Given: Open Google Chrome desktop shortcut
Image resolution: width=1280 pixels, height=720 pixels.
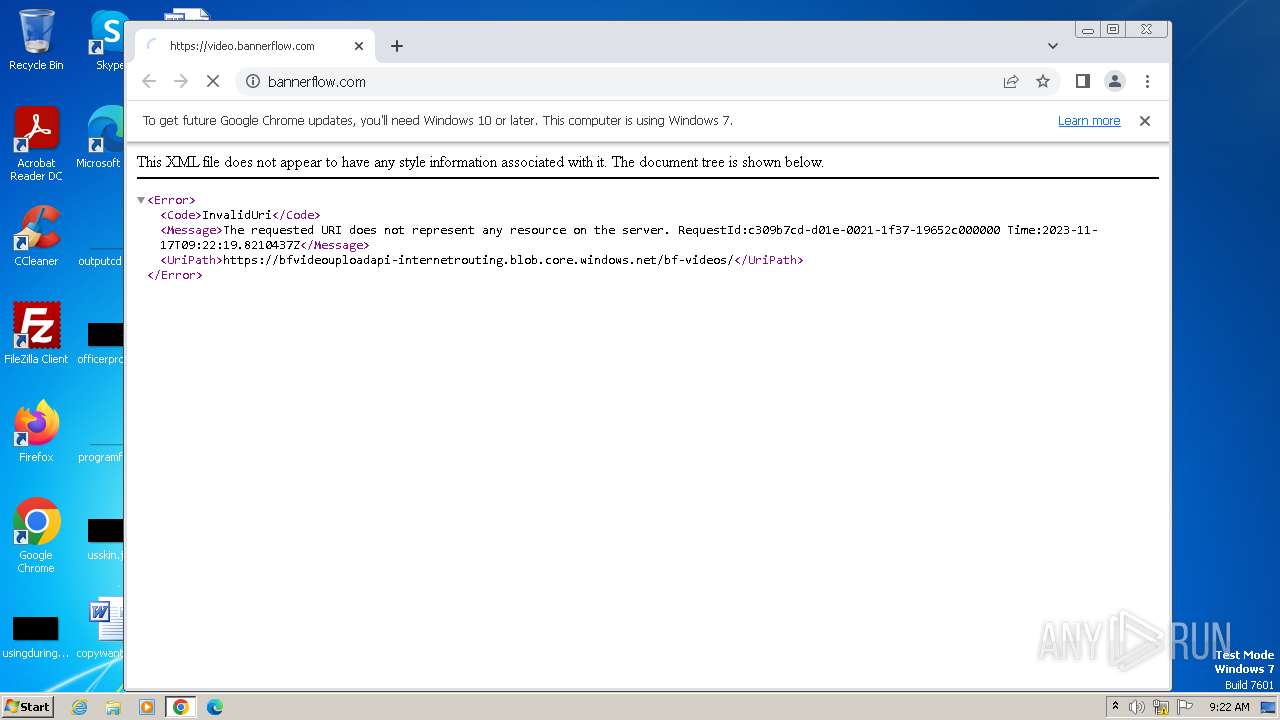Looking at the screenshot, I should coord(36,535).
